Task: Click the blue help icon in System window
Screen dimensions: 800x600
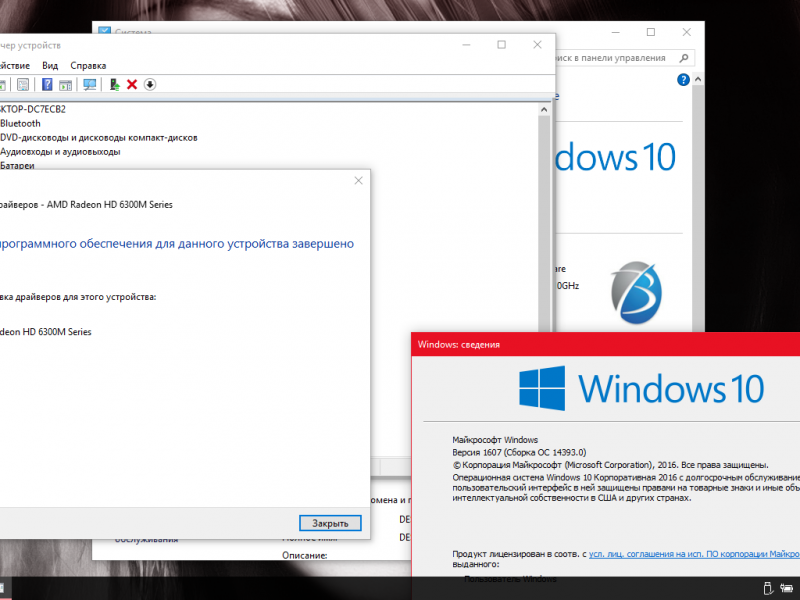Action: click(683, 80)
